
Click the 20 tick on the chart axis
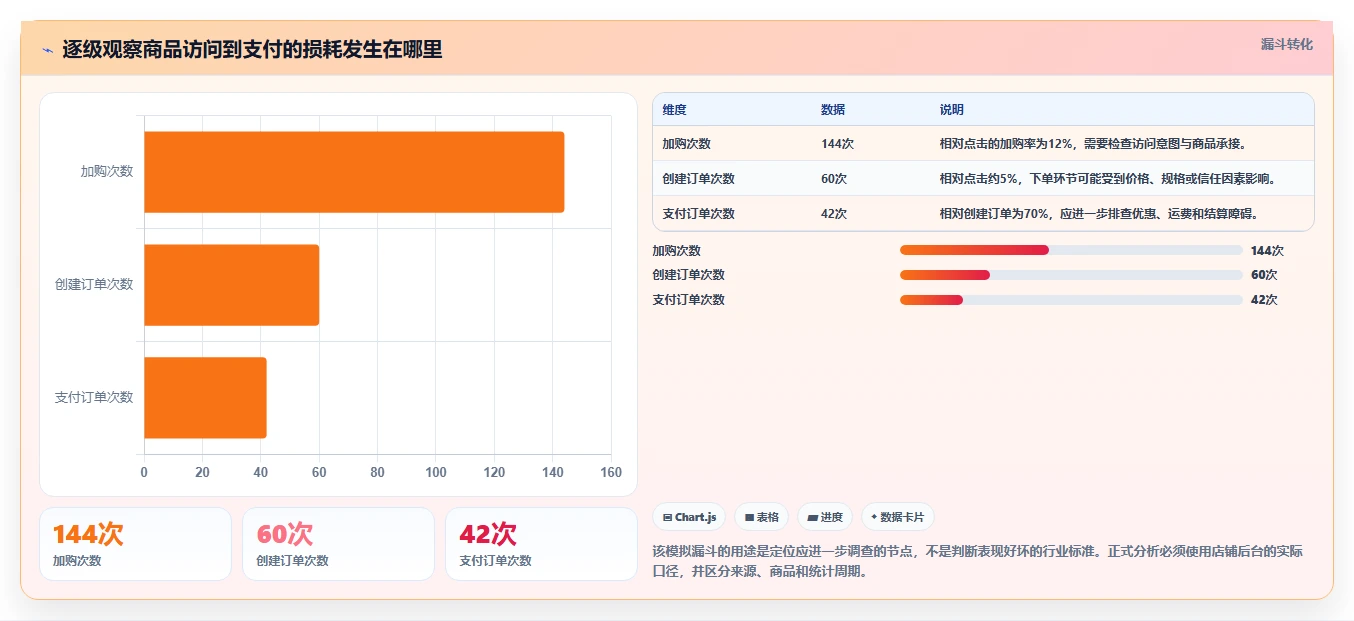[x=202, y=472]
